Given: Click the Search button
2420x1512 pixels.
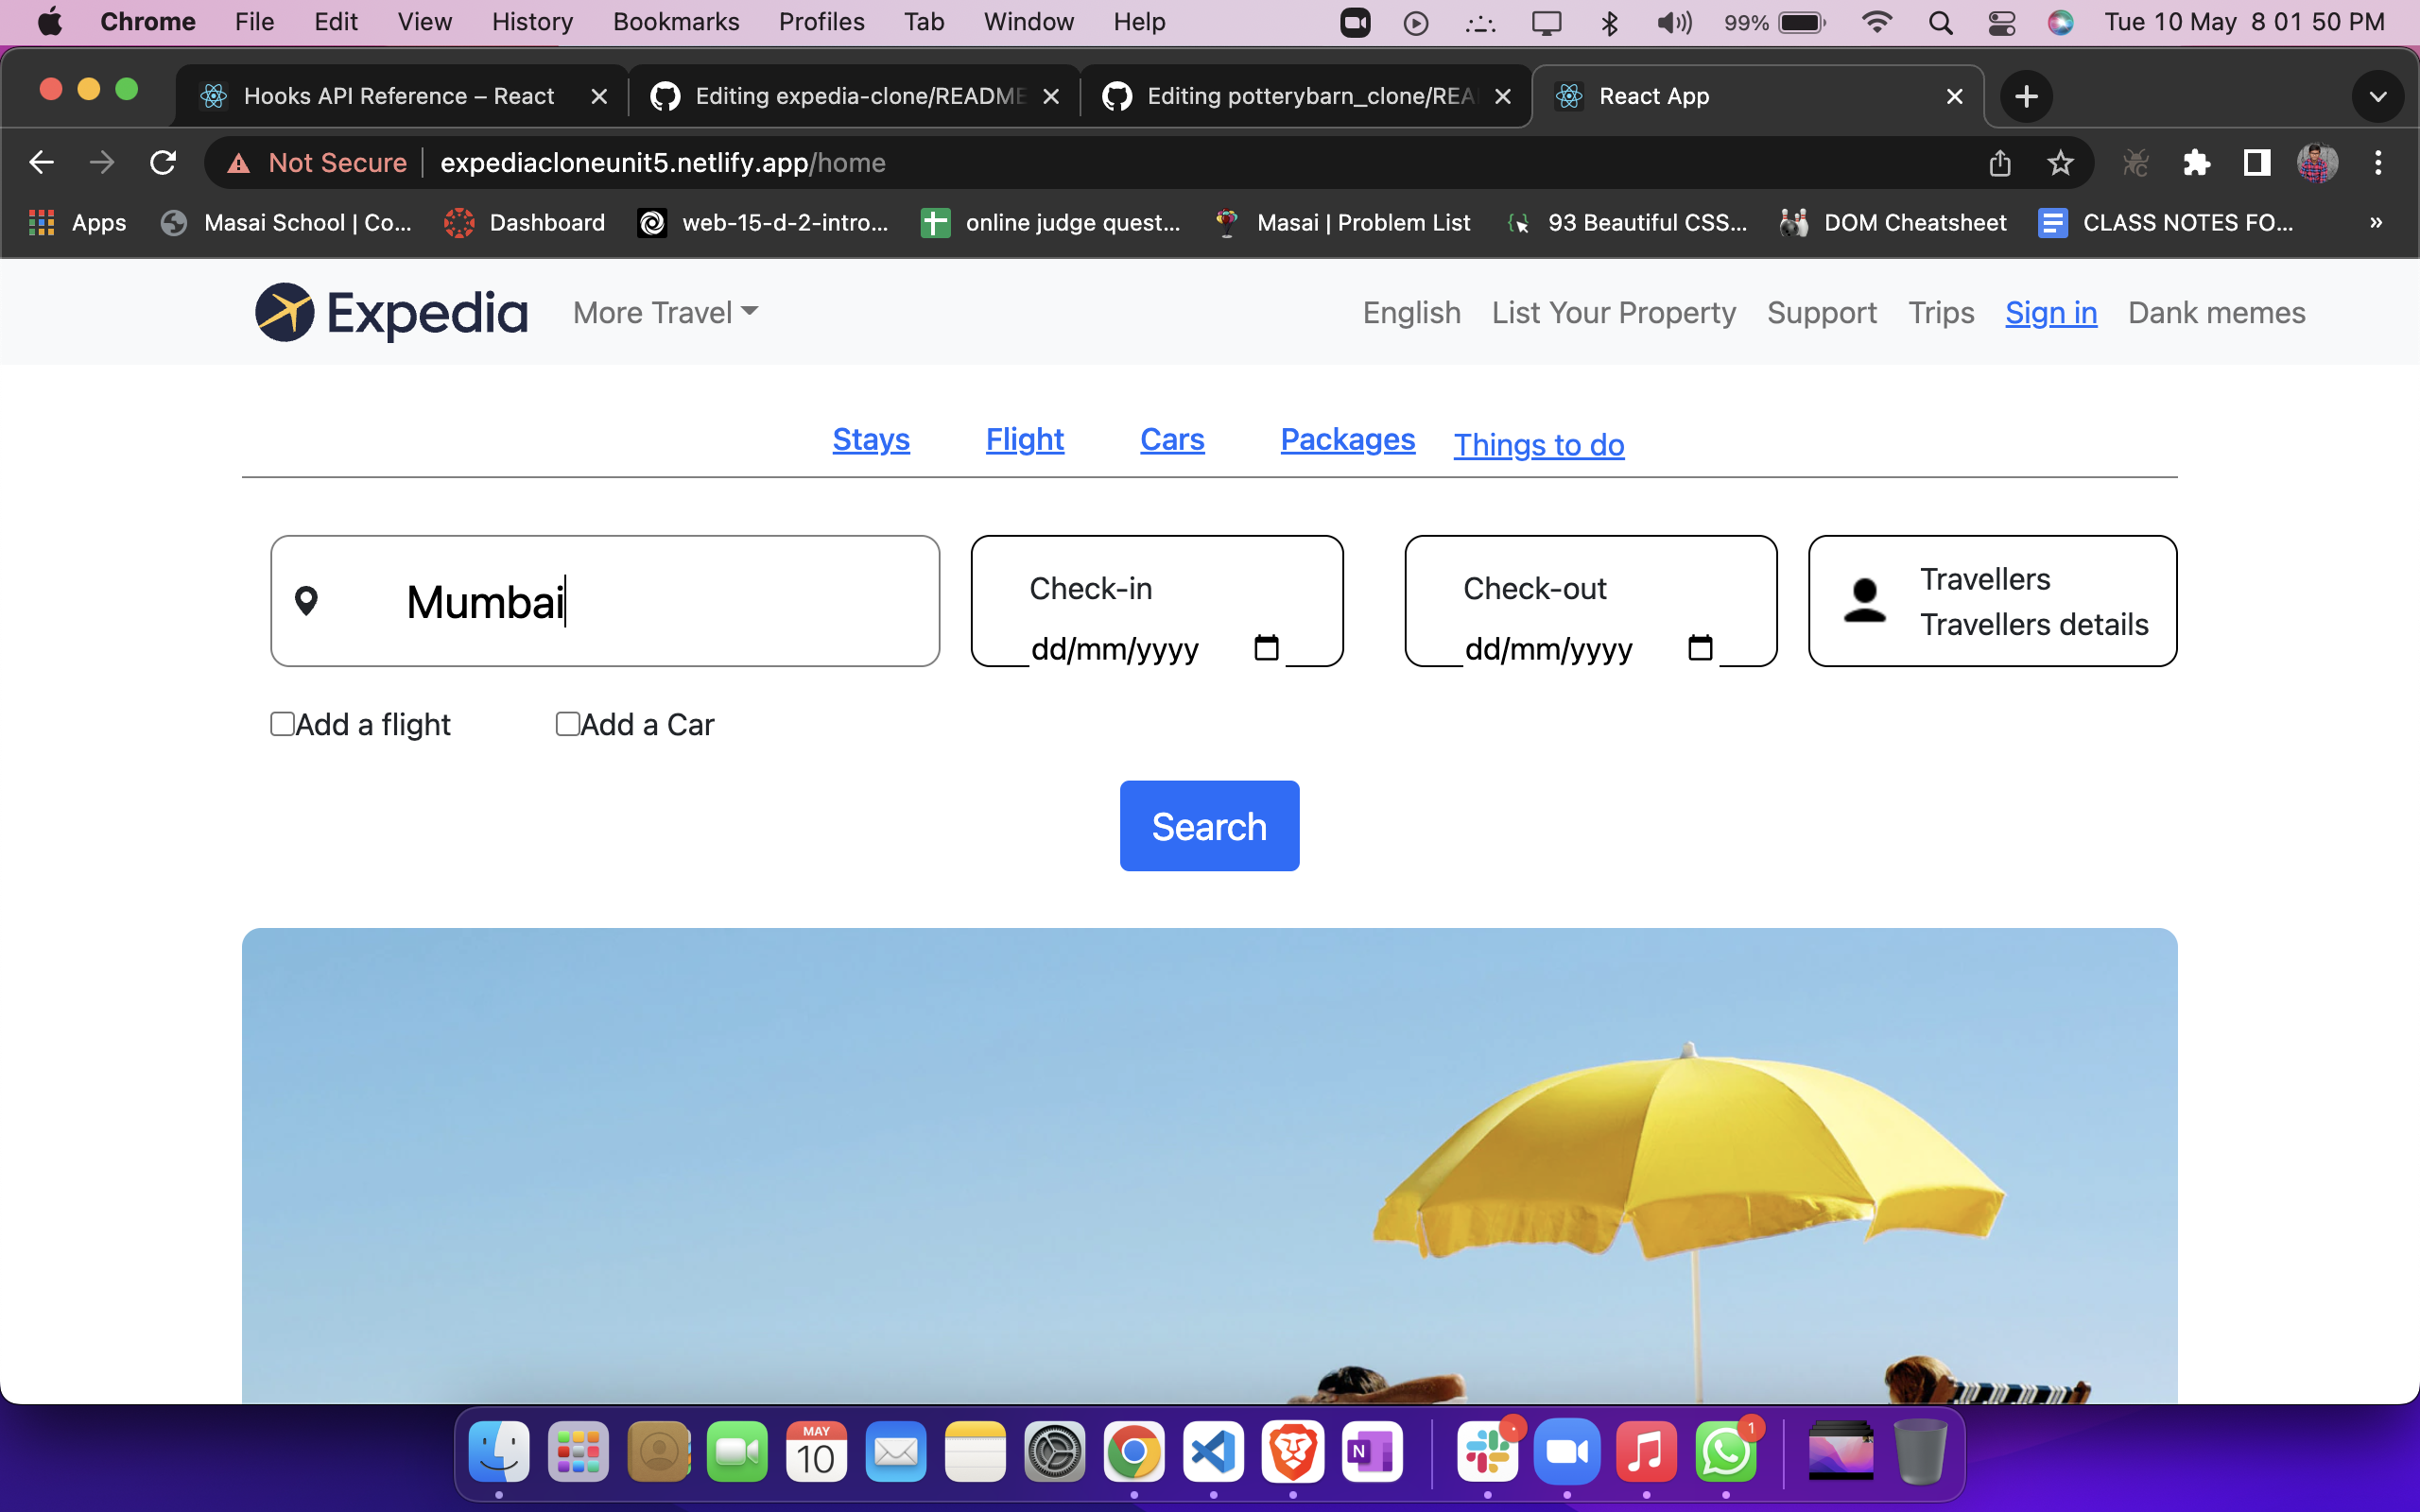Looking at the screenshot, I should tap(1209, 825).
